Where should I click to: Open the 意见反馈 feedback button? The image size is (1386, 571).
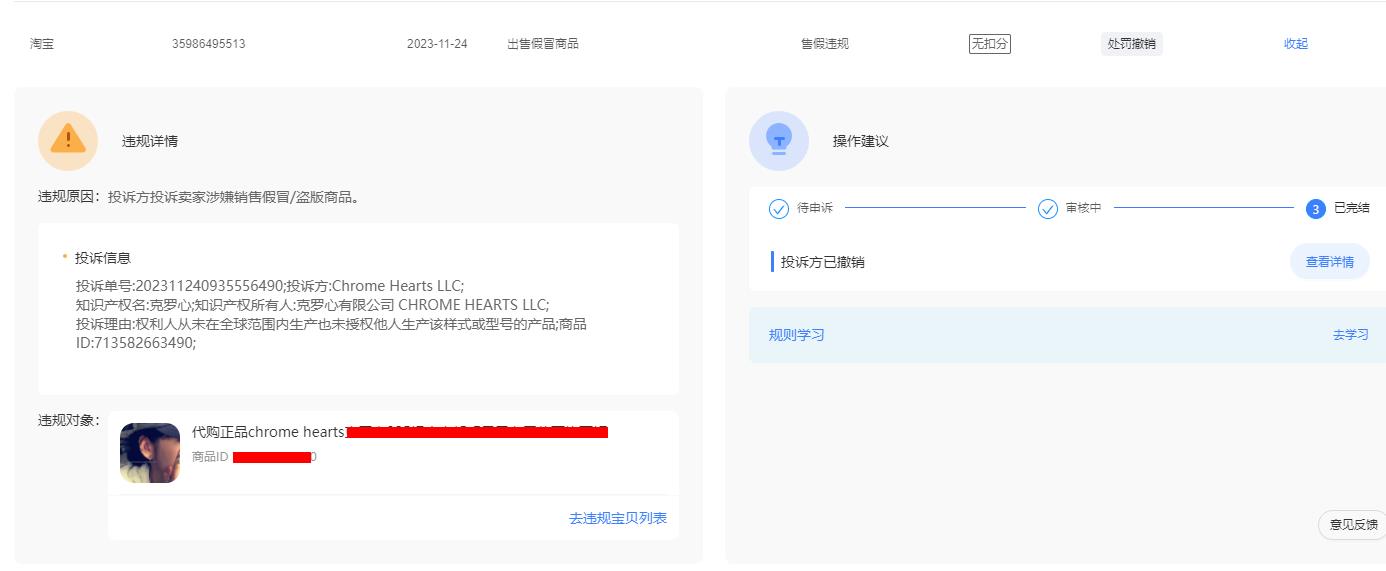click(1353, 524)
